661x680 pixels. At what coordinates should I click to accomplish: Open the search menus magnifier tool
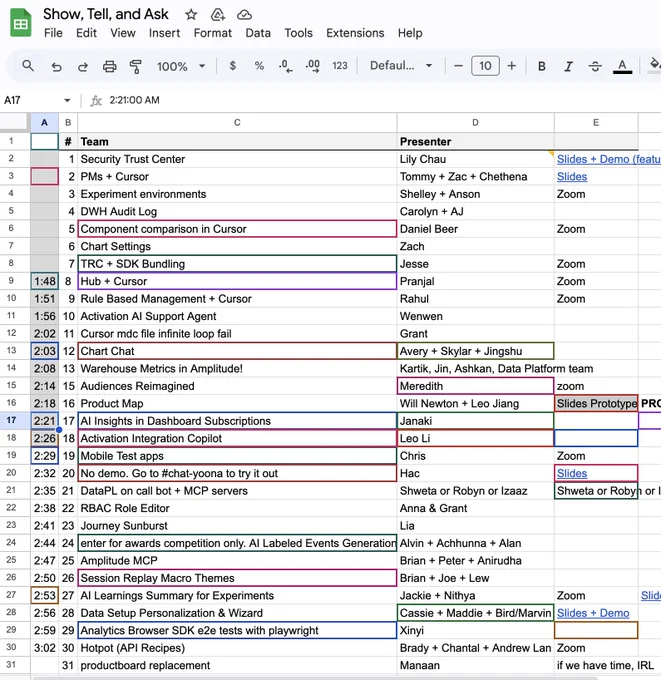coord(28,66)
